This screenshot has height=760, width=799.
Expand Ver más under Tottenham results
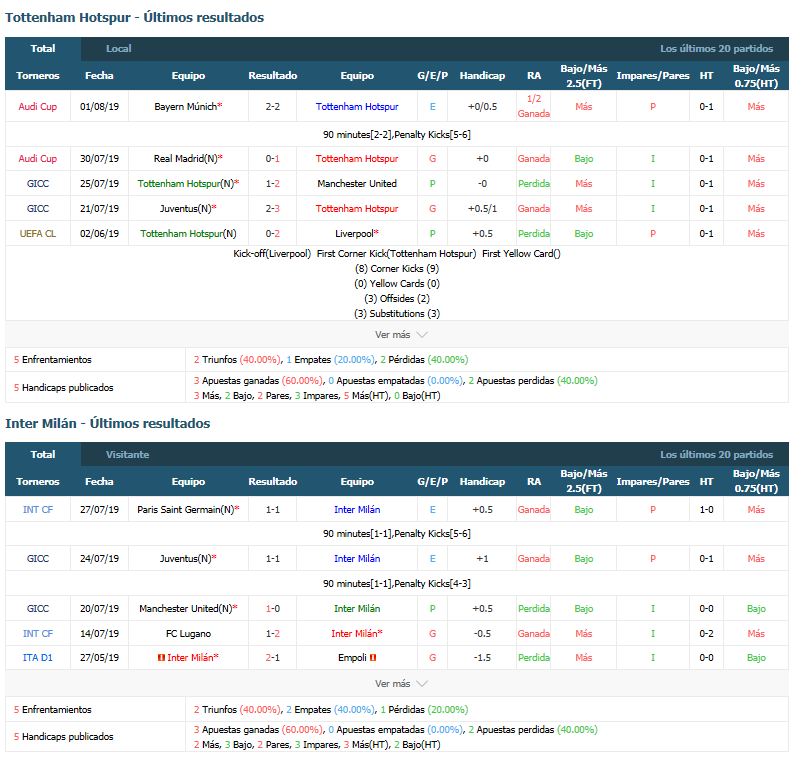pyautogui.click(x=401, y=335)
